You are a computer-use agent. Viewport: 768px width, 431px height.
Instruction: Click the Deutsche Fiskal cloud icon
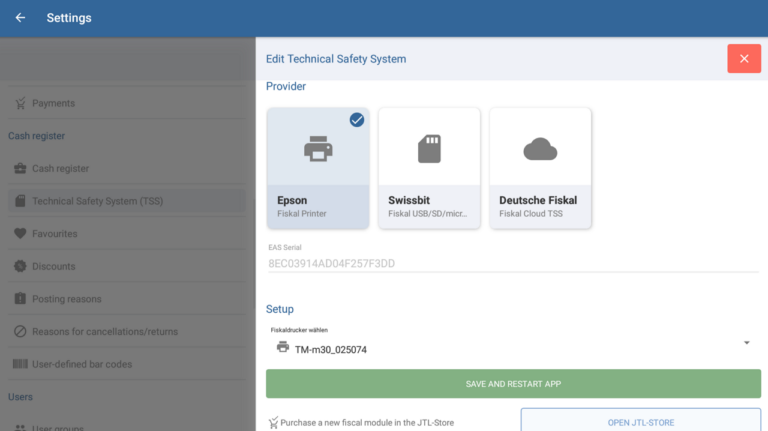pyautogui.click(x=540, y=149)
